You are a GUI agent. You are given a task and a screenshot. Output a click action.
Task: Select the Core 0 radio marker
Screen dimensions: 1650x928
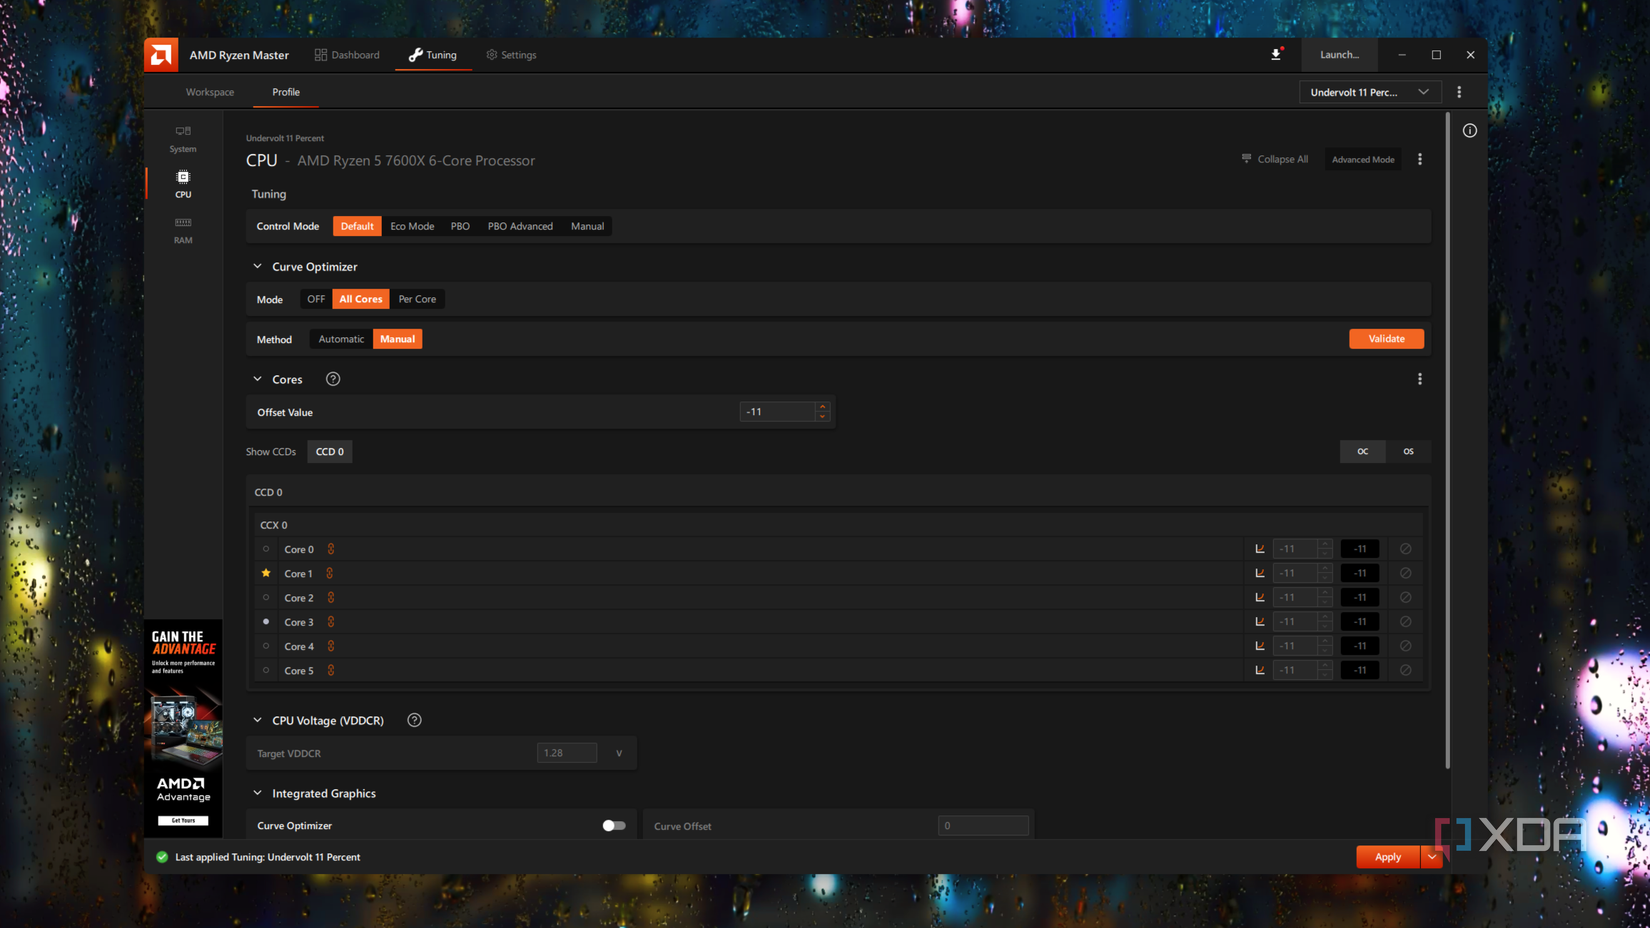pyautogui.click(x=266, y=549)
